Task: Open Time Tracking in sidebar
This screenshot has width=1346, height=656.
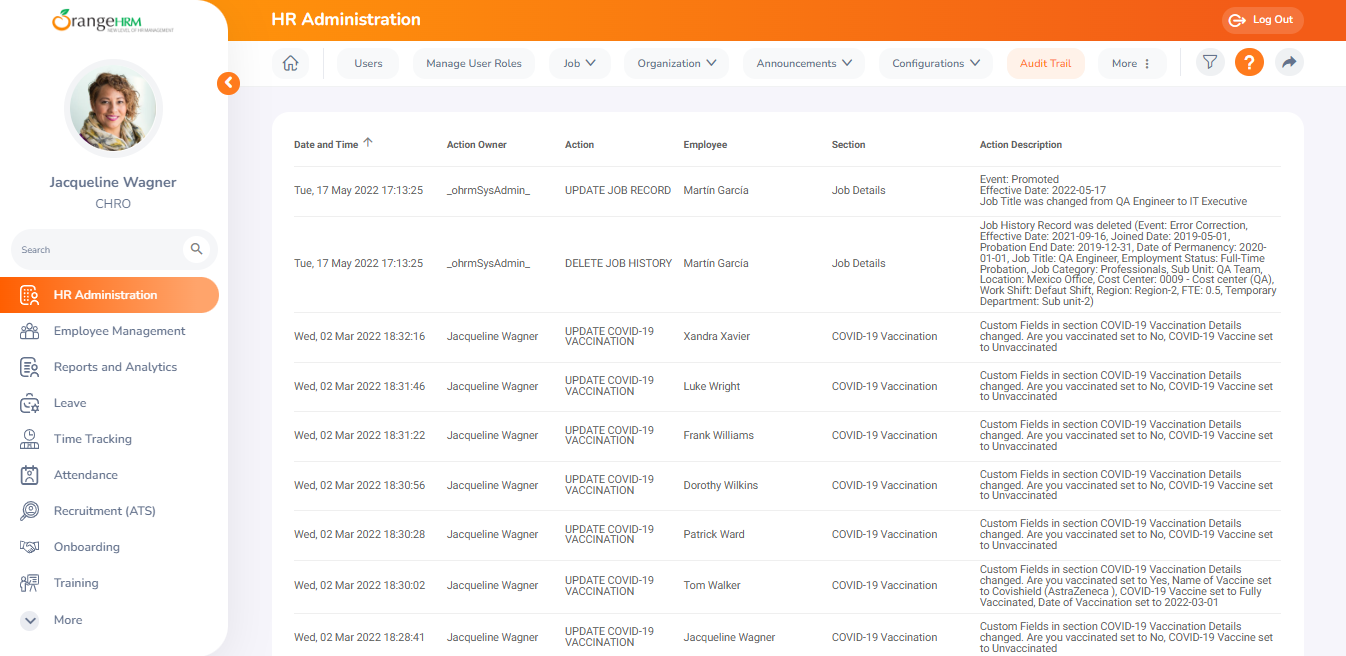Action: point(92,439)
